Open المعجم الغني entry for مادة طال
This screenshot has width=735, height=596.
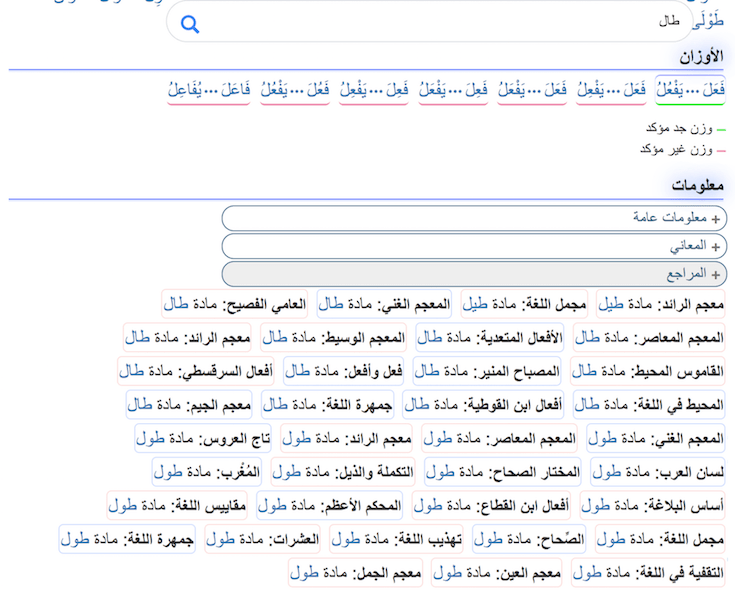point(384,304)
